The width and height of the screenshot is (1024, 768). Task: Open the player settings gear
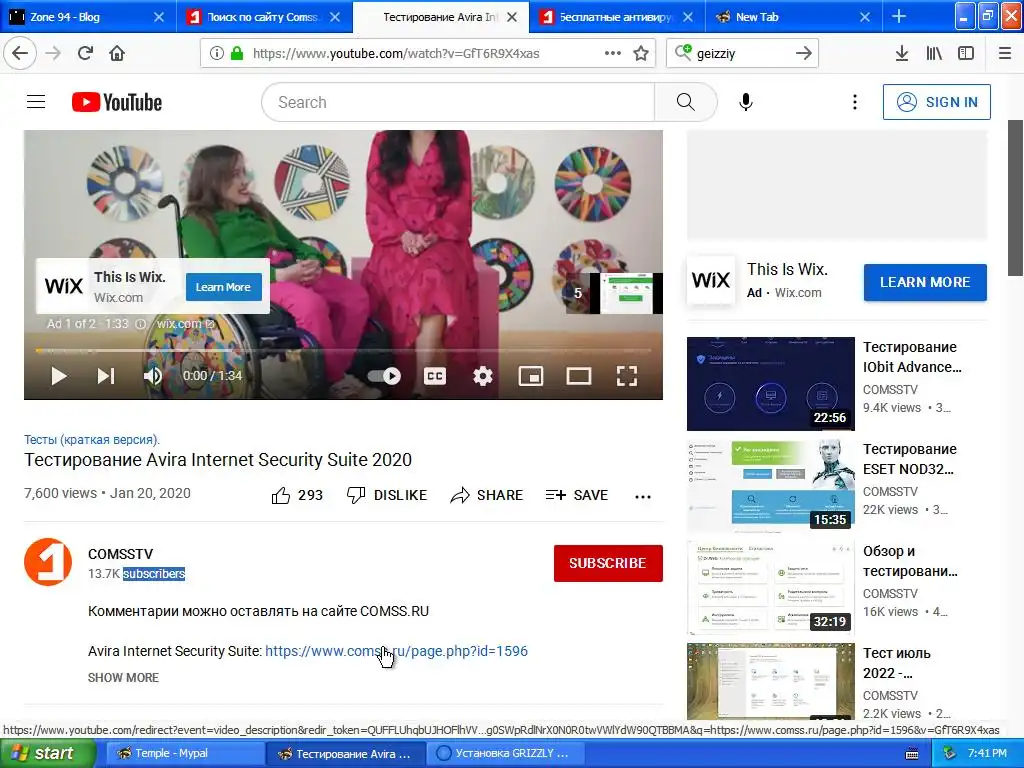coord(483,376)
